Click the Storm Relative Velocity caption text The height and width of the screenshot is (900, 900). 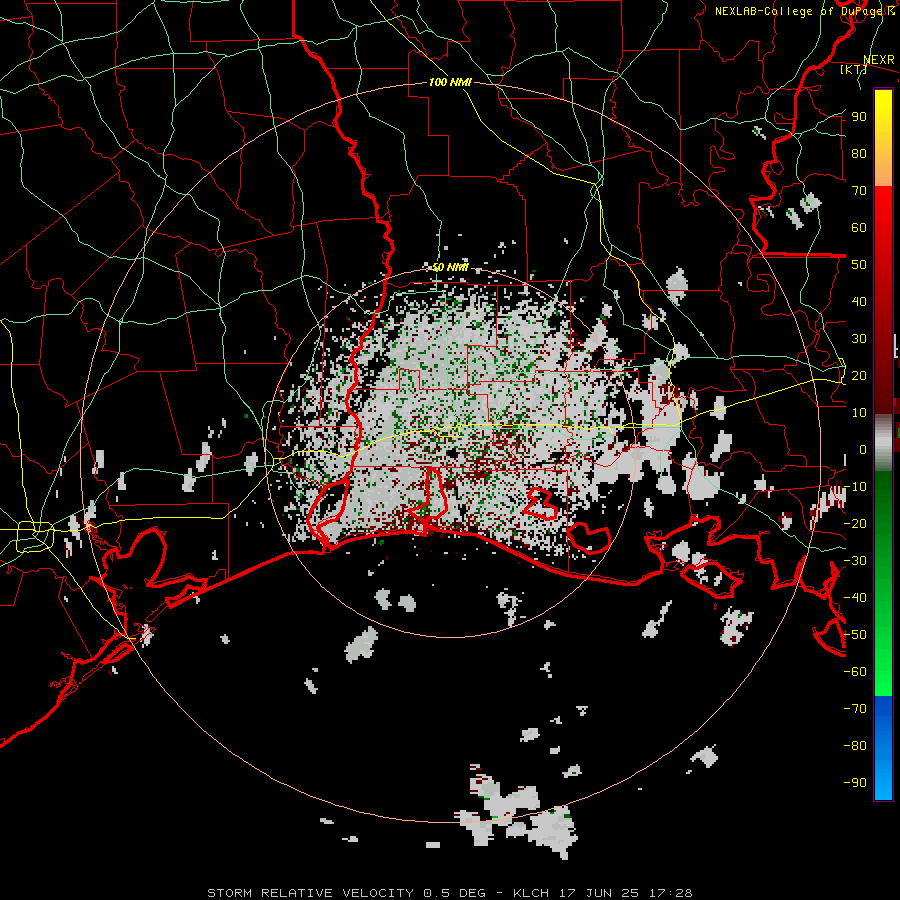pyautogui.click(x=449, y=893)
